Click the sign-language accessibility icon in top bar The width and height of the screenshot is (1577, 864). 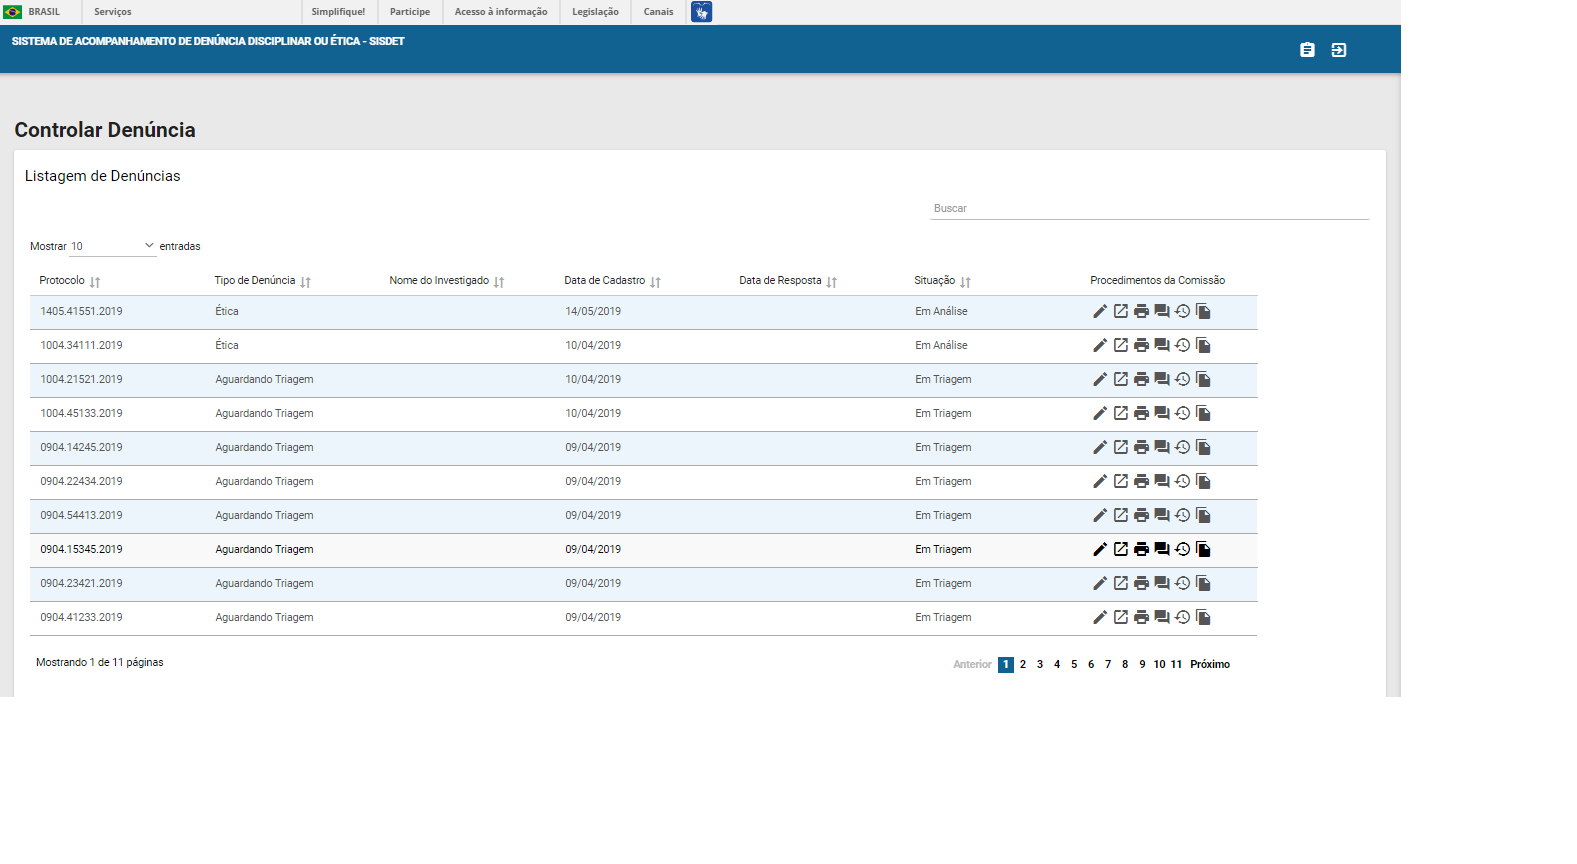[x=701, y=12]
